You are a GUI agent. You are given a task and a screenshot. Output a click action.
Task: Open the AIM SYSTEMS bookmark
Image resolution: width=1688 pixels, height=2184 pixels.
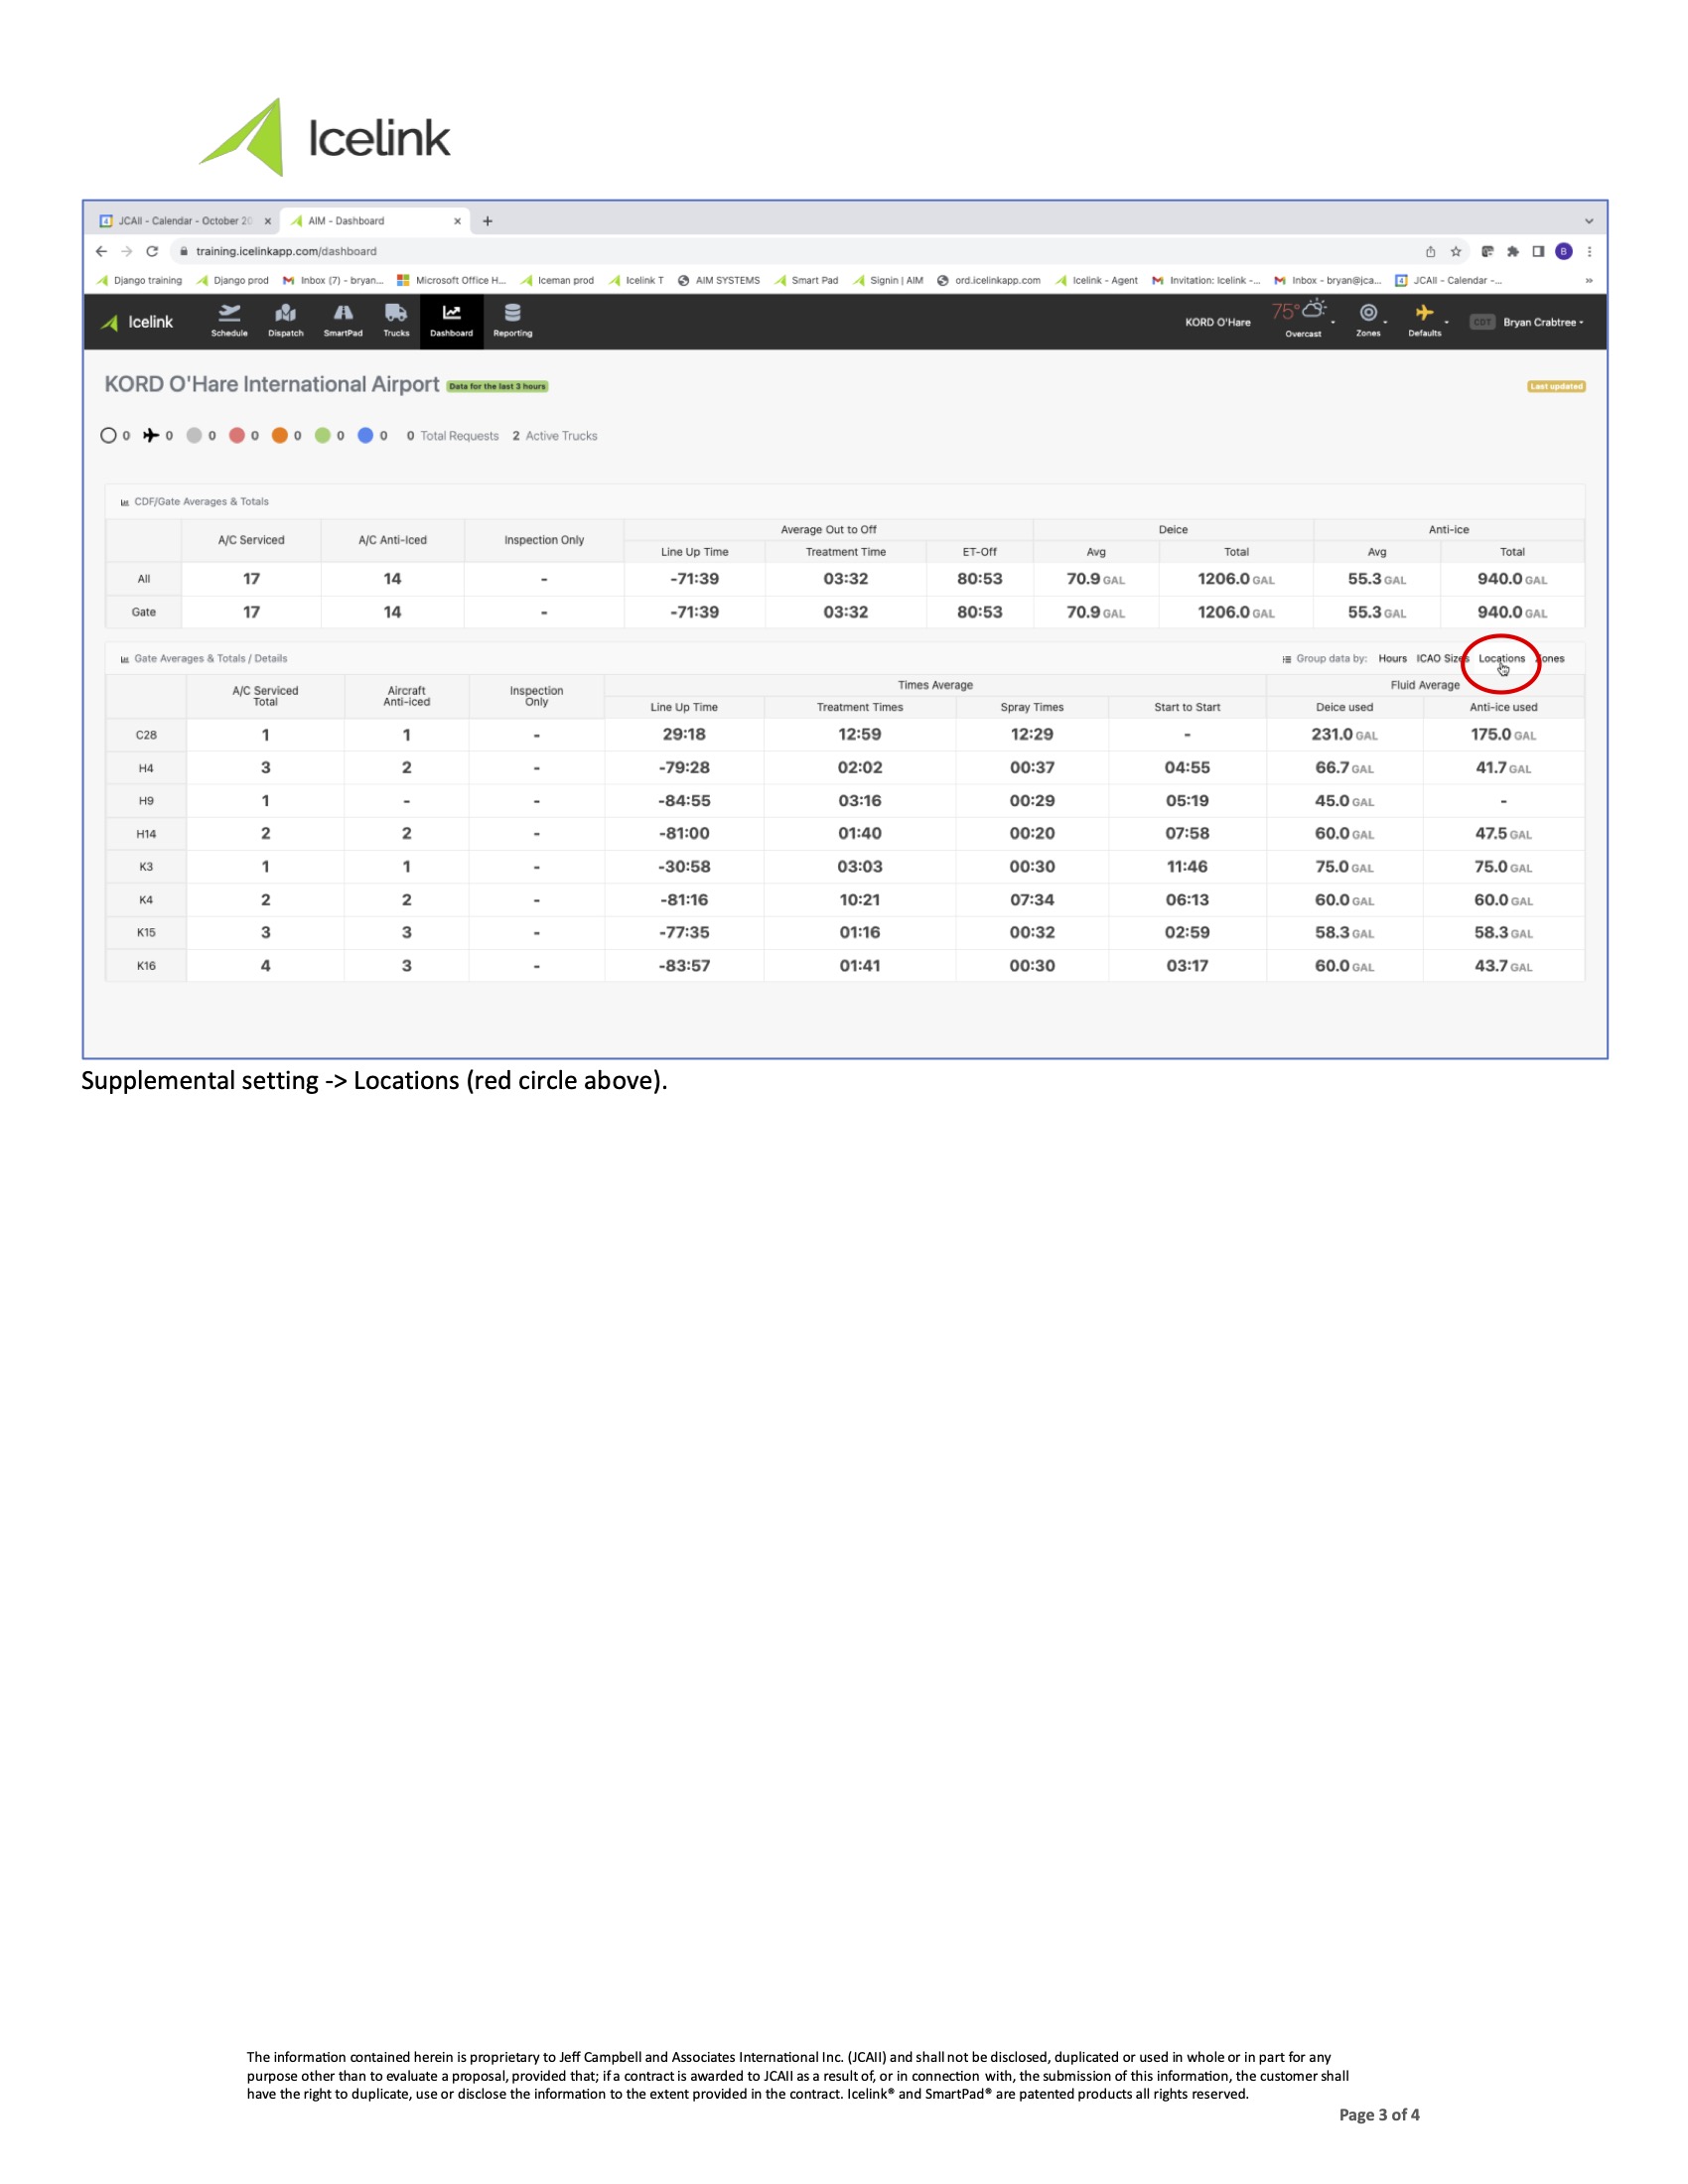pyautogui.click(x=719, y=281)
